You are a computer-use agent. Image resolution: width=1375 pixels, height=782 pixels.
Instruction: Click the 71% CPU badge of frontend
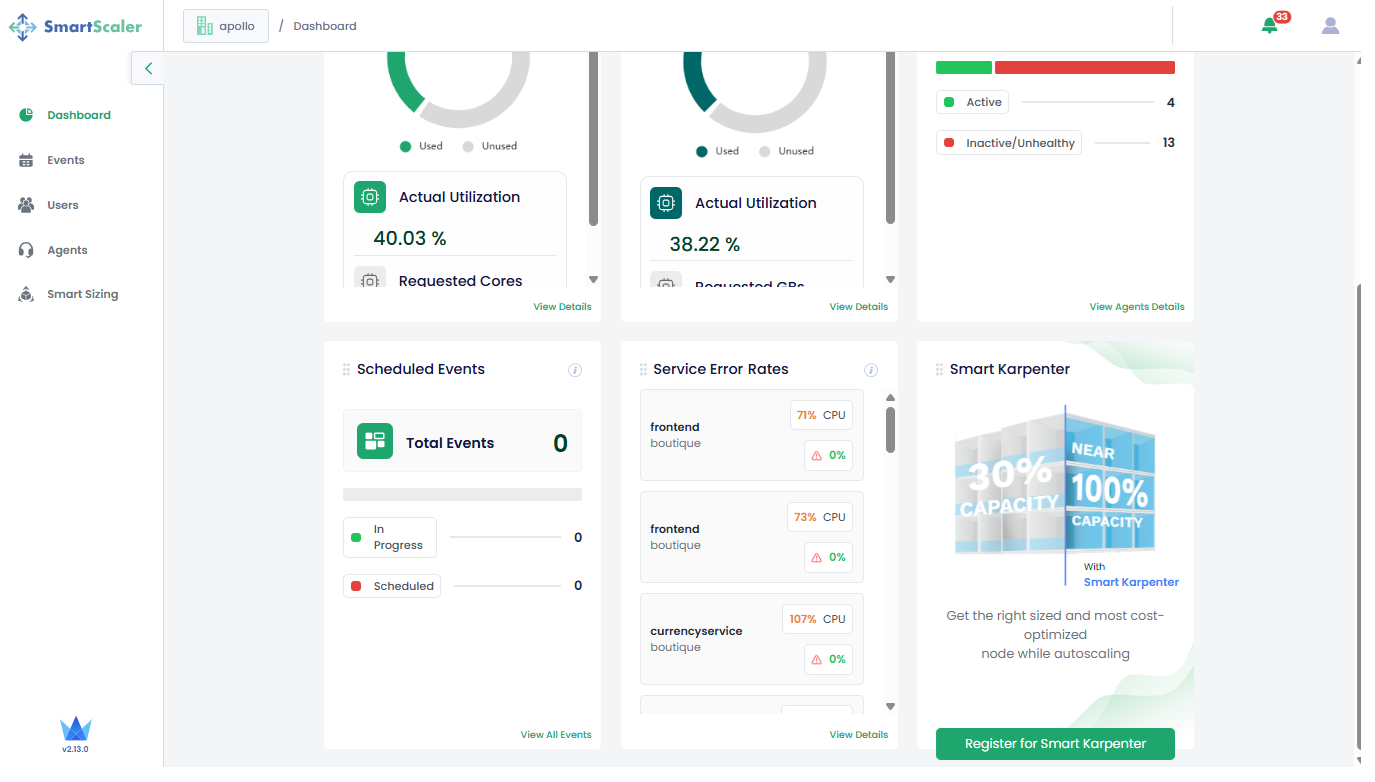(x=821, y=415)
